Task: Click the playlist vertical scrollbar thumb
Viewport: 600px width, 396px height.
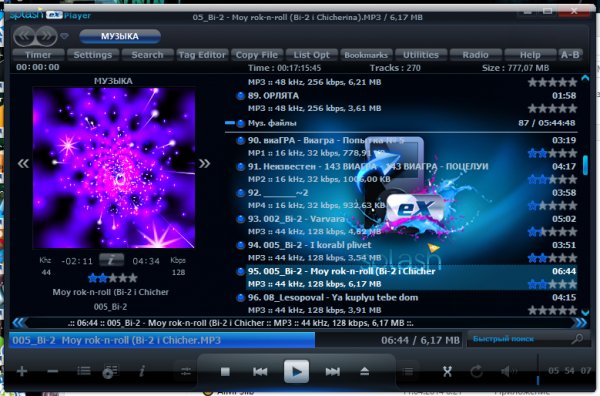Action: click(585, 165)
